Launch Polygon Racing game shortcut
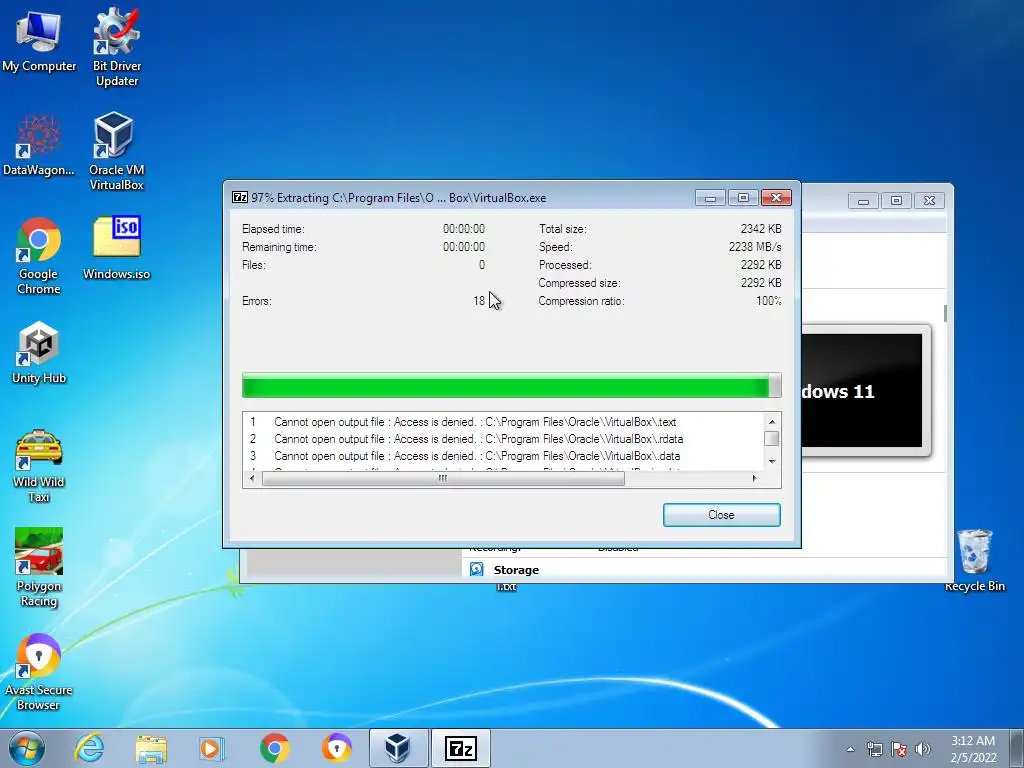The image size is (1024, 768). click(39, 567)
